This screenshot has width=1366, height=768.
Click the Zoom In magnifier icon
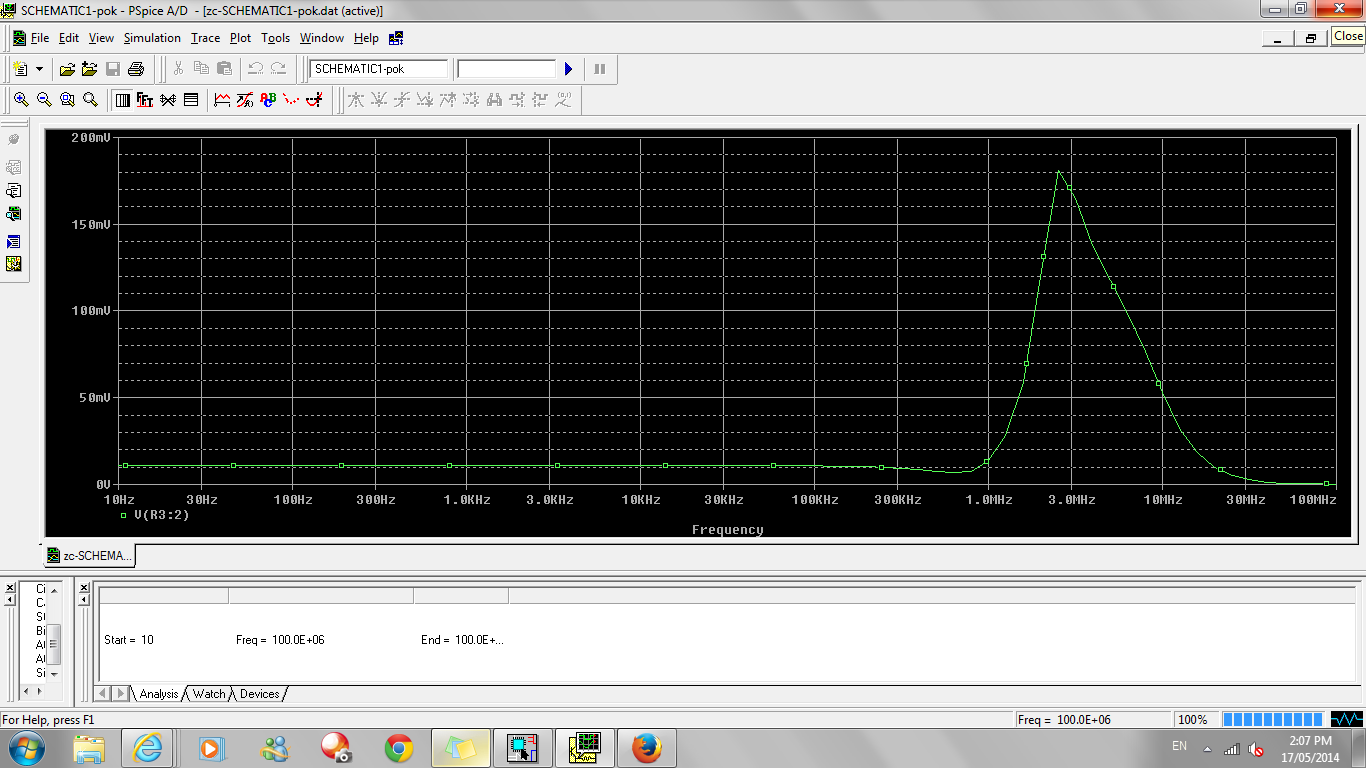(21, 100)
